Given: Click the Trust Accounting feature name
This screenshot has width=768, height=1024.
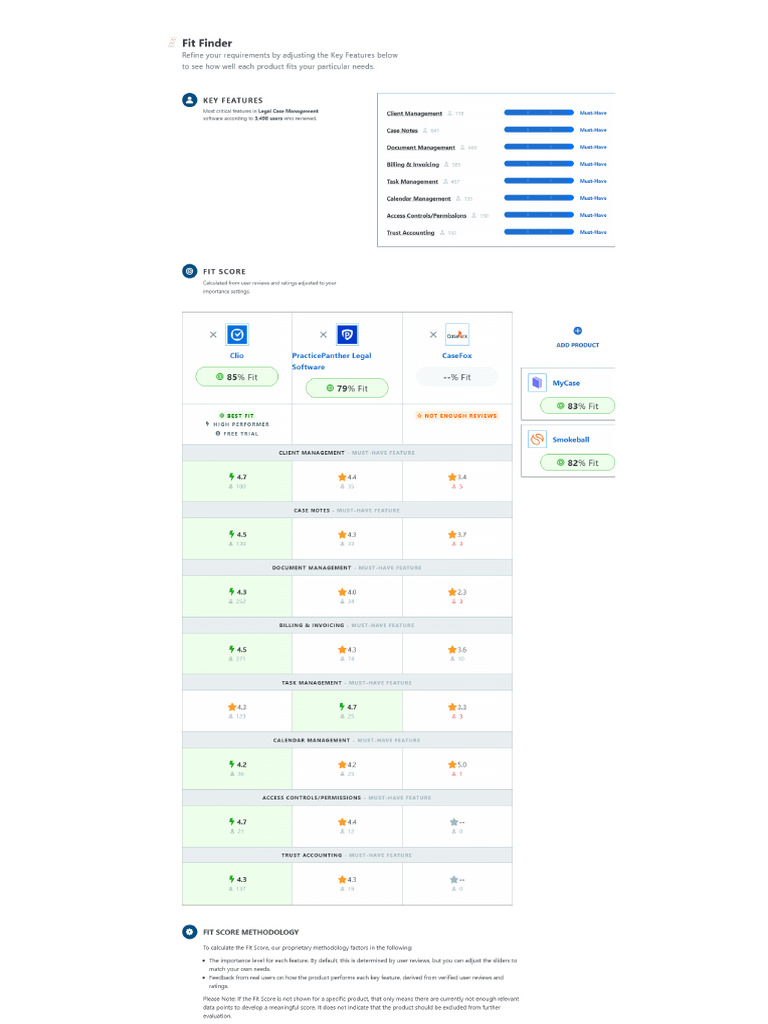Looking at the screenshot, I should (410, 232).
